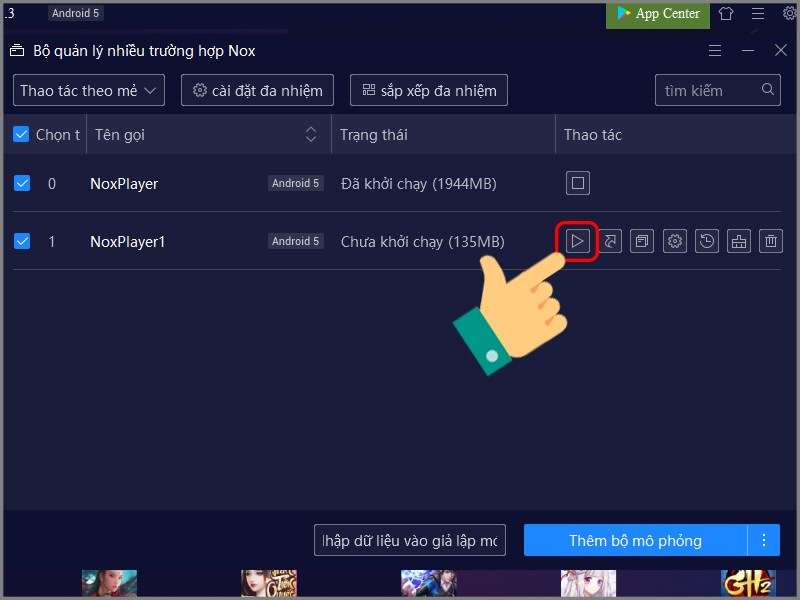Screen dimensions: 800x600
Task: Clean up NoxPlayer1 instance data
Action: point(738,241)
